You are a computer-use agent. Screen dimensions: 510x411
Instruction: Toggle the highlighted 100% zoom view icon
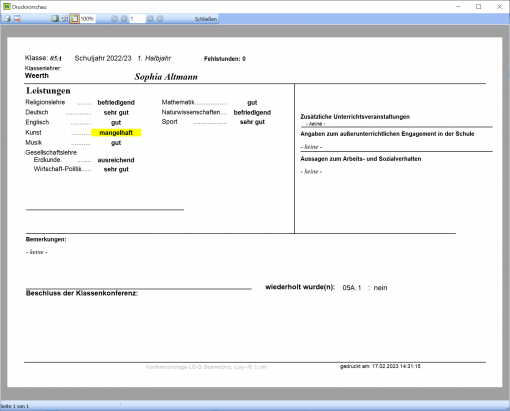74,19
